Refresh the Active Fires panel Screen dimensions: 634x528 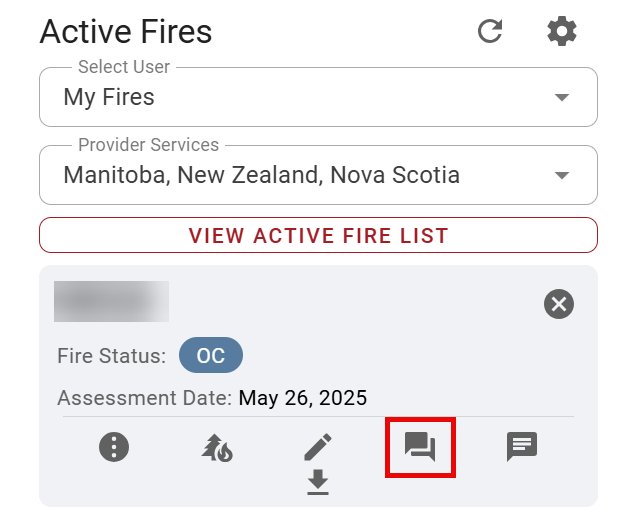pos(490,31)
